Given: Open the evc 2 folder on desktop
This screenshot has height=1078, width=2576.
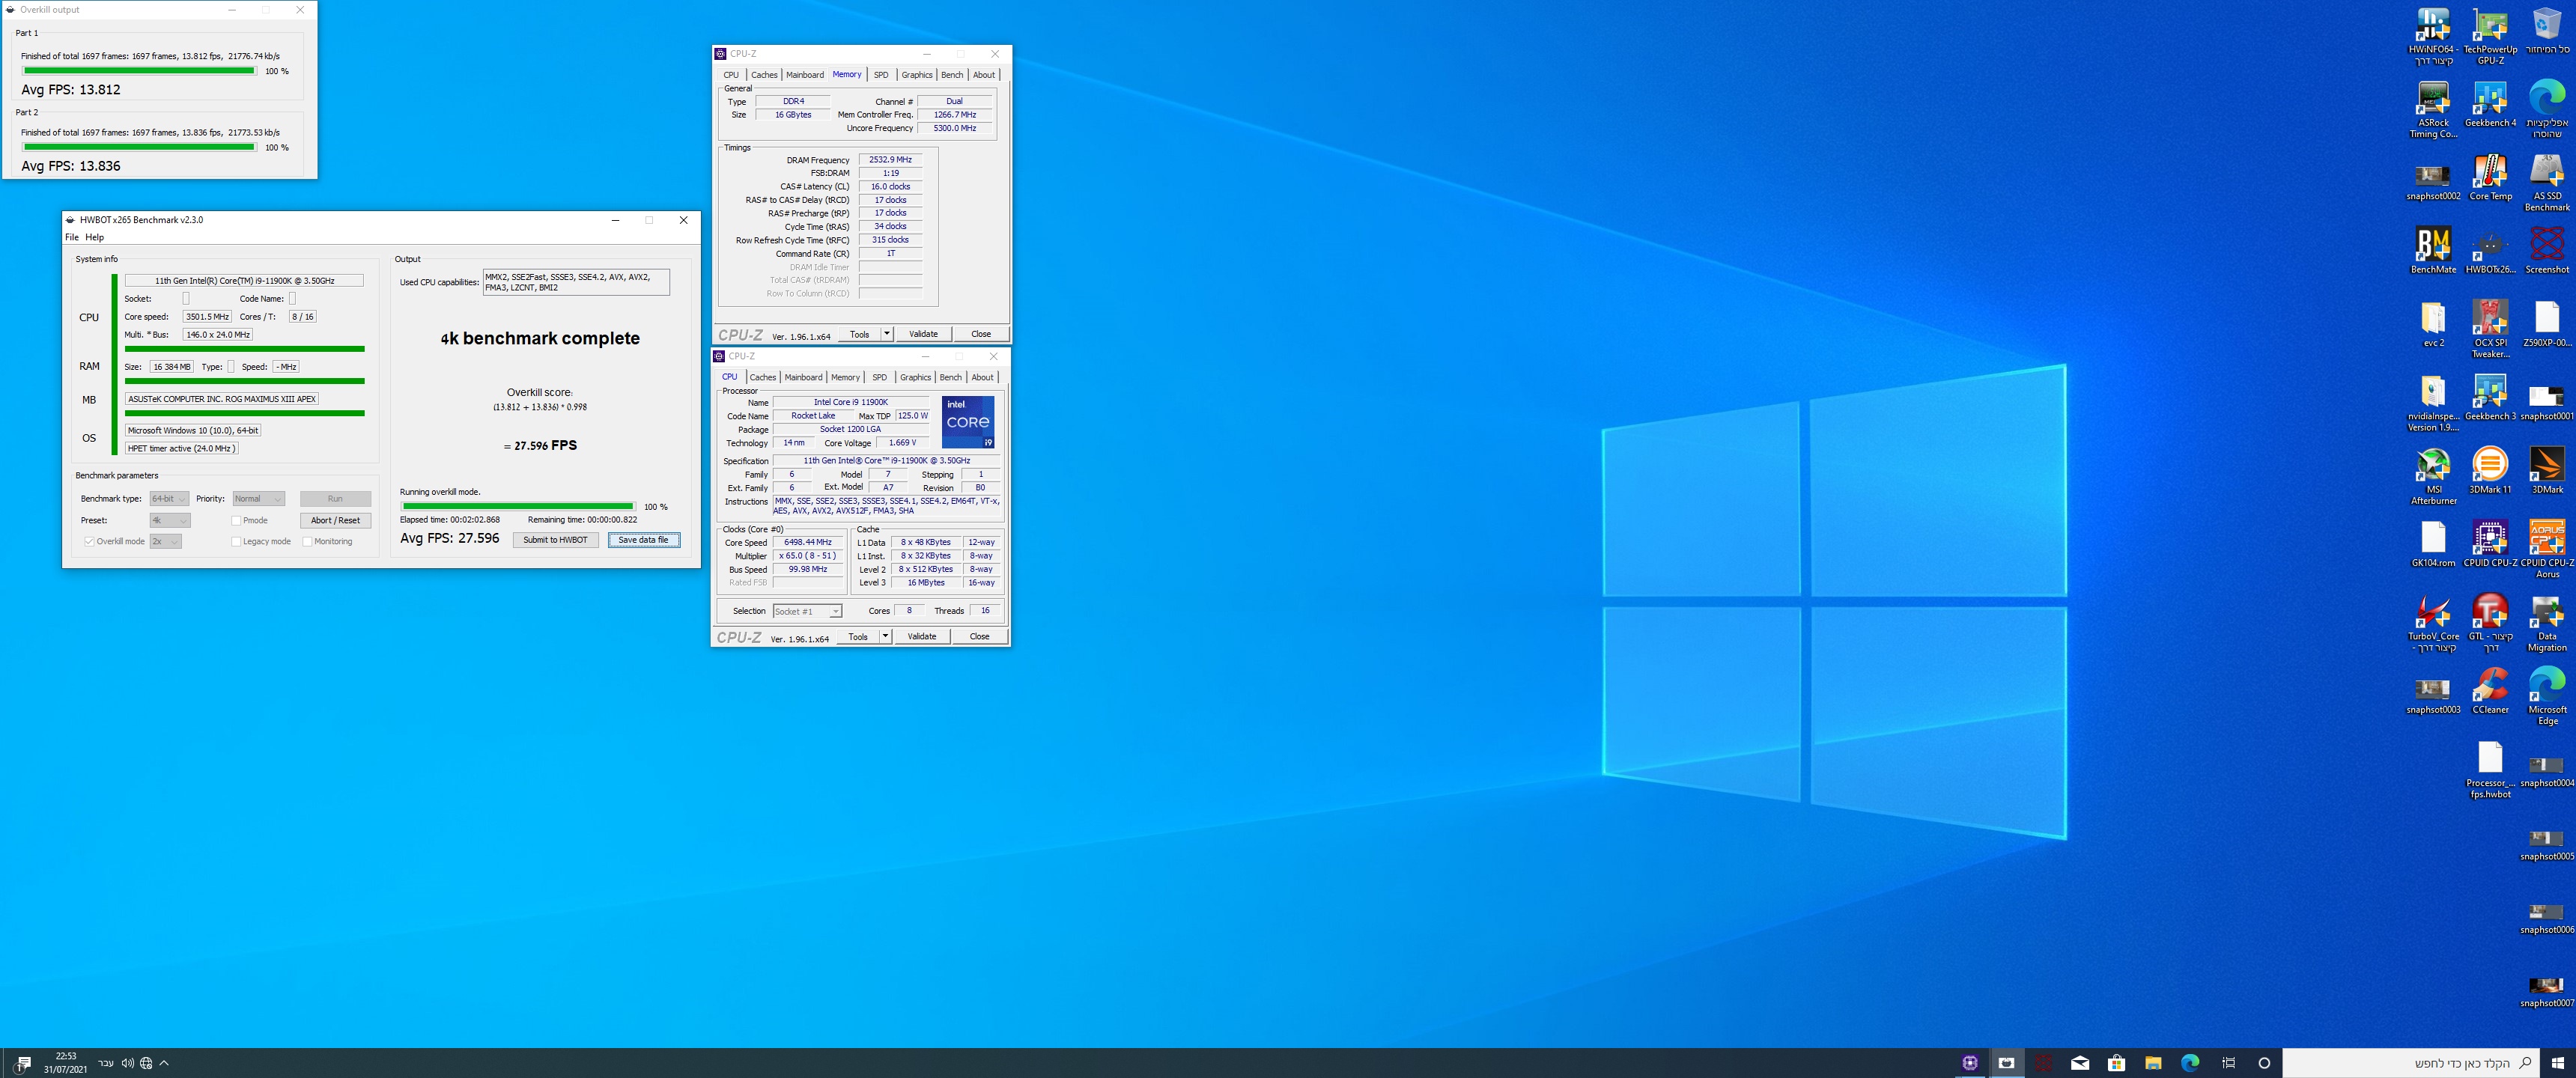Looking at the screenshot, I should [x=2433, y=324].
